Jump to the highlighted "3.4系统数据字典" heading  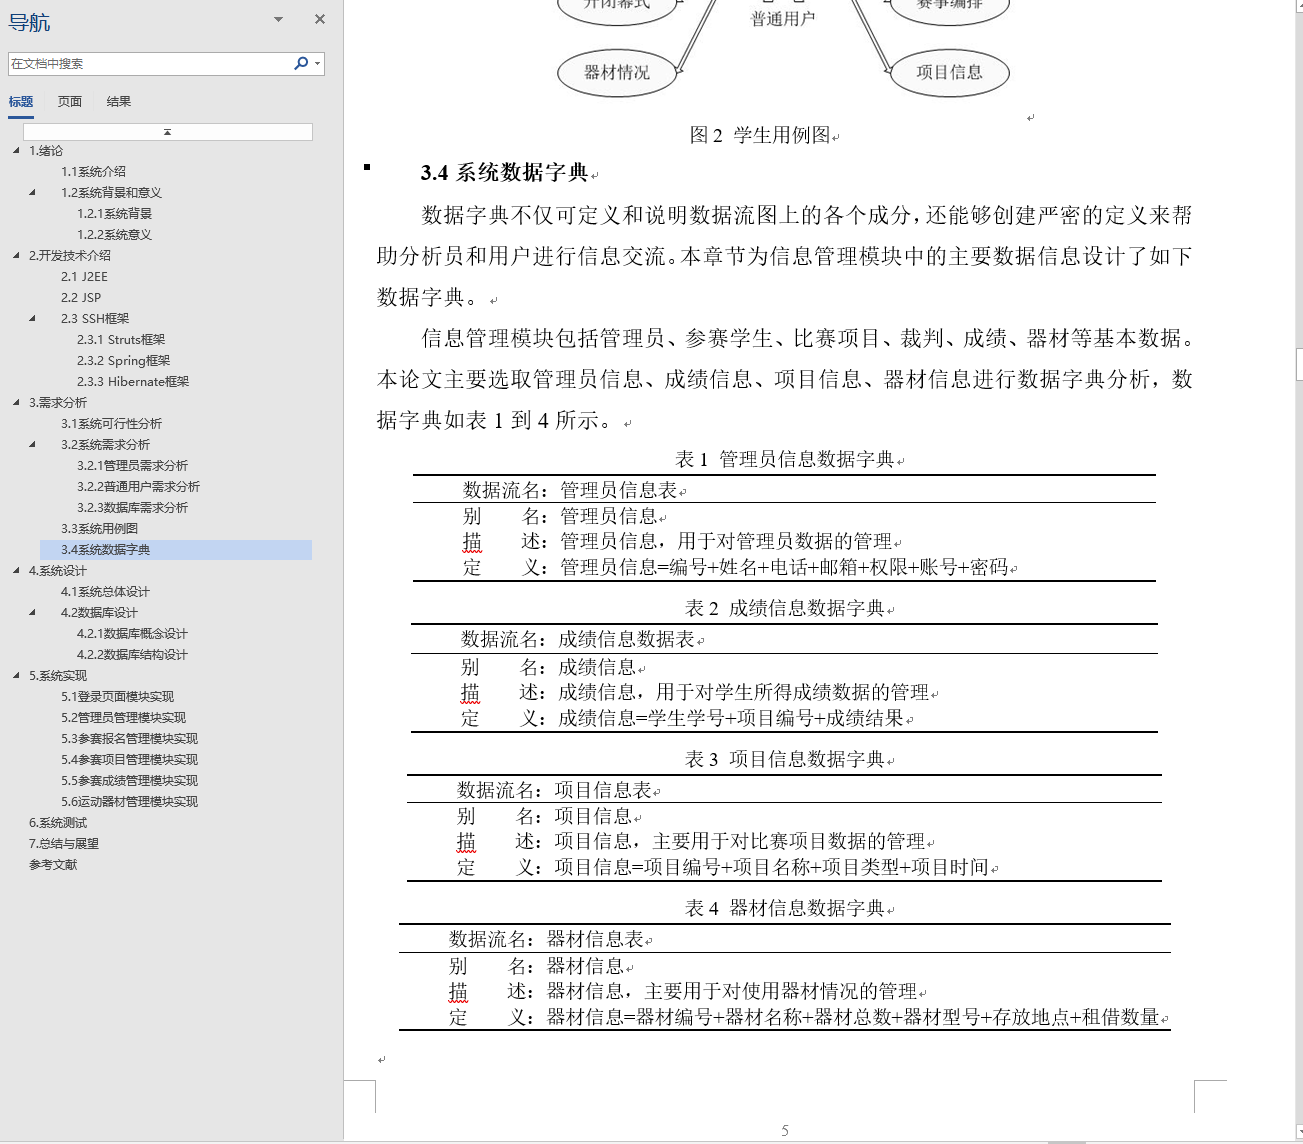click(105, 549)
